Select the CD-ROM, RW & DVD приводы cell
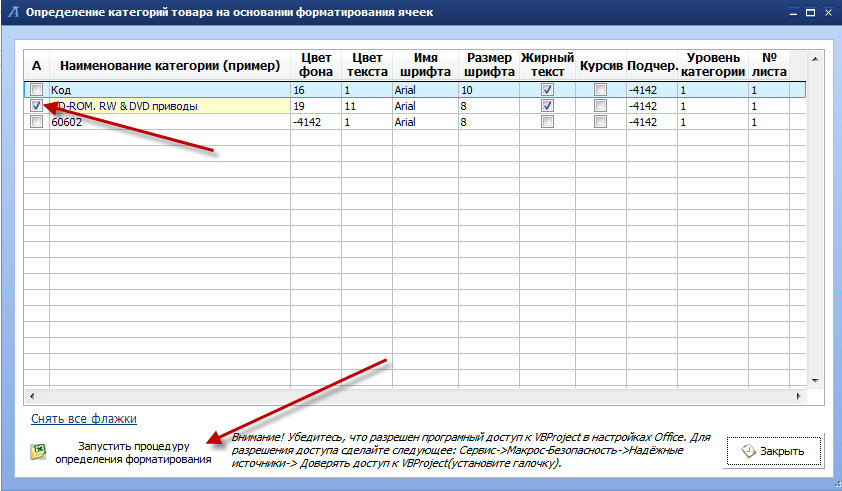 [x=170, y=106]
